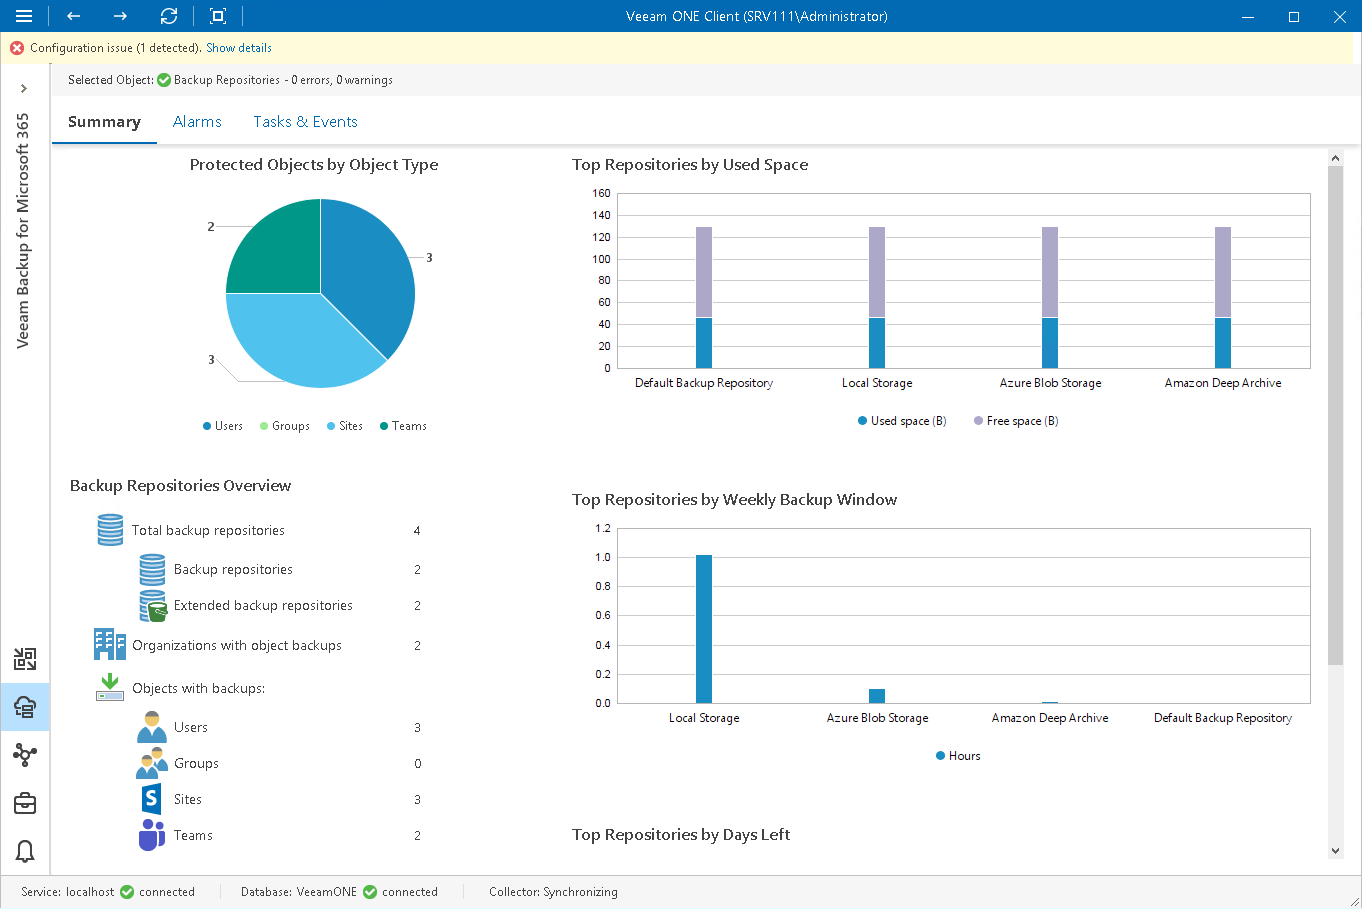1362x909 pixels.
Task: Click Backup Repositories Overview heading
Action: tap(180, 486)
